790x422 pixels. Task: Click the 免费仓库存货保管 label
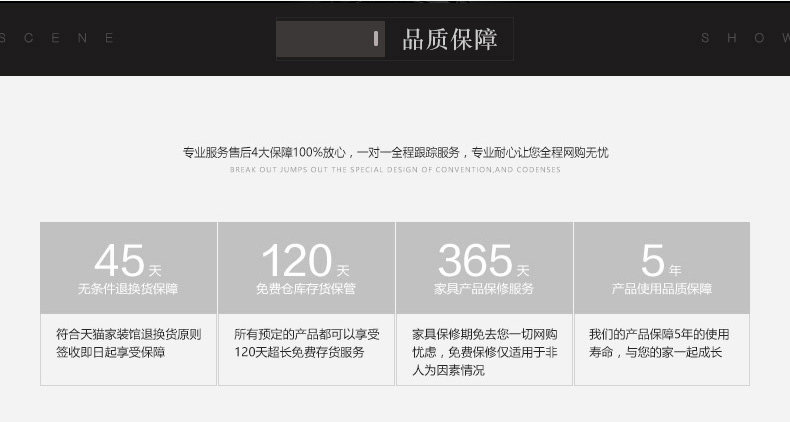[x=306, y=289]
